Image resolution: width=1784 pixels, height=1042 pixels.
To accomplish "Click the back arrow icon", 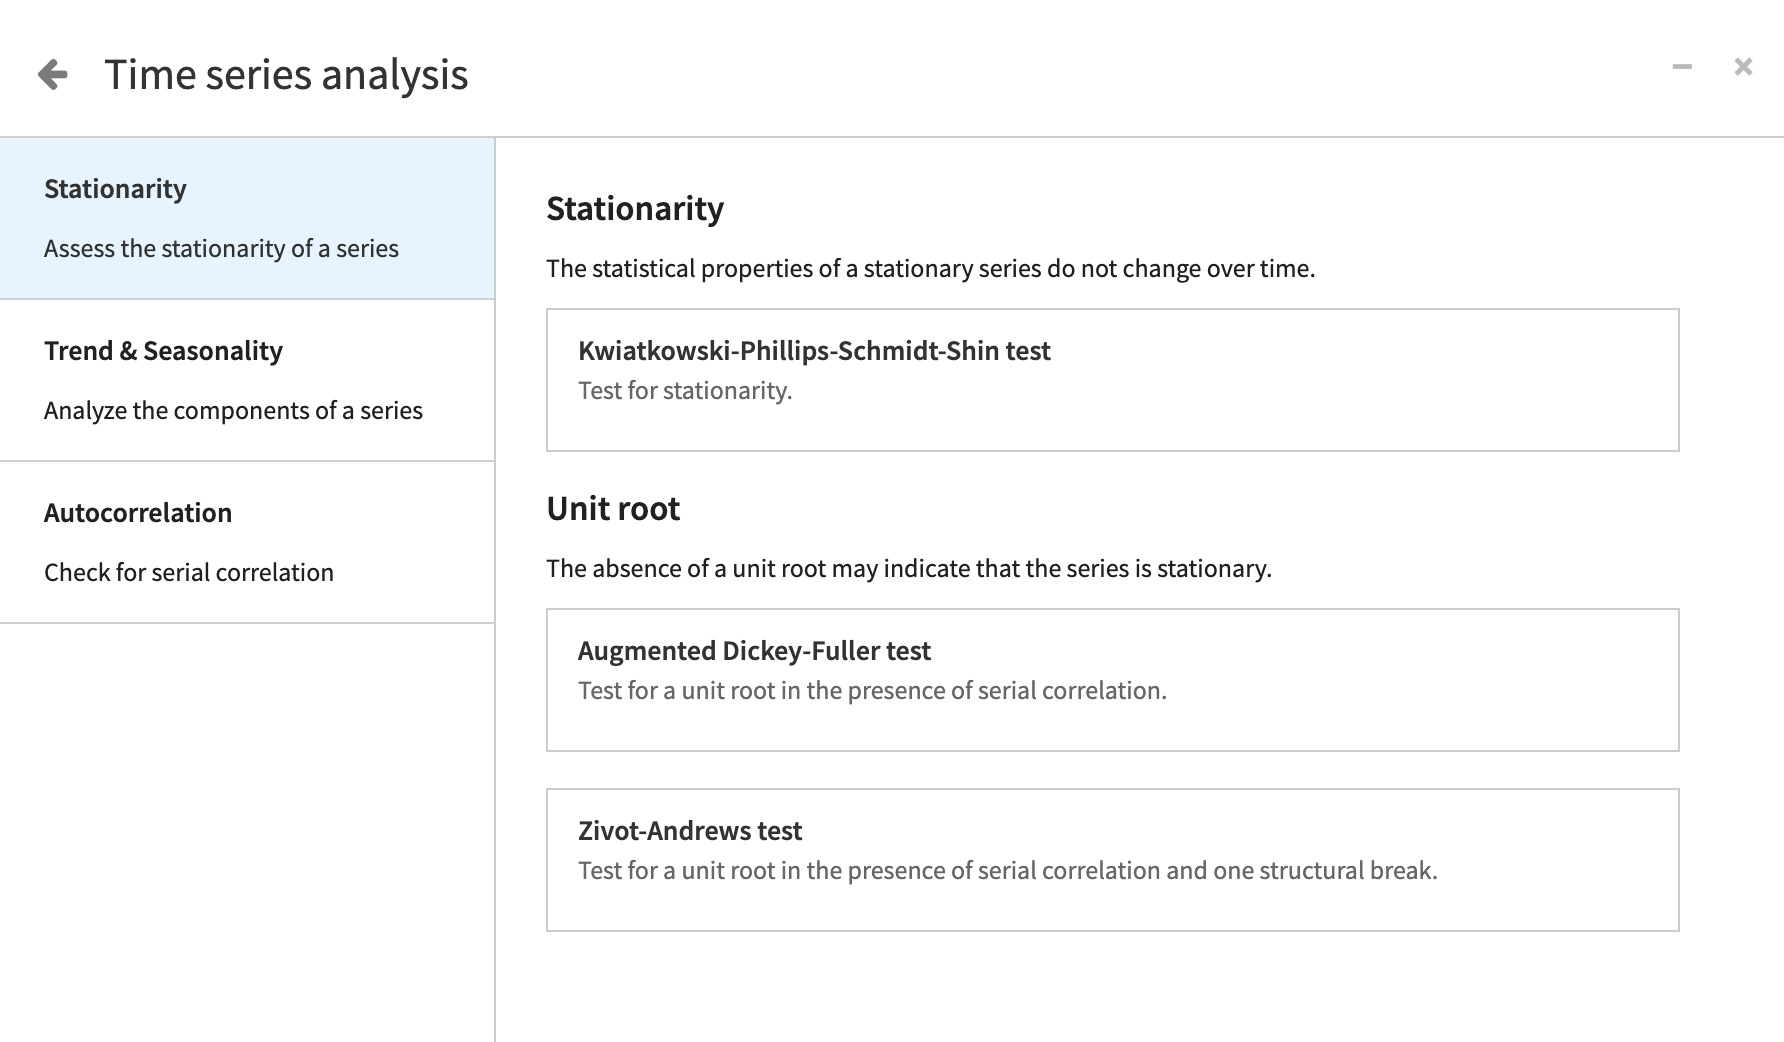I will click(x=52, y=74).
